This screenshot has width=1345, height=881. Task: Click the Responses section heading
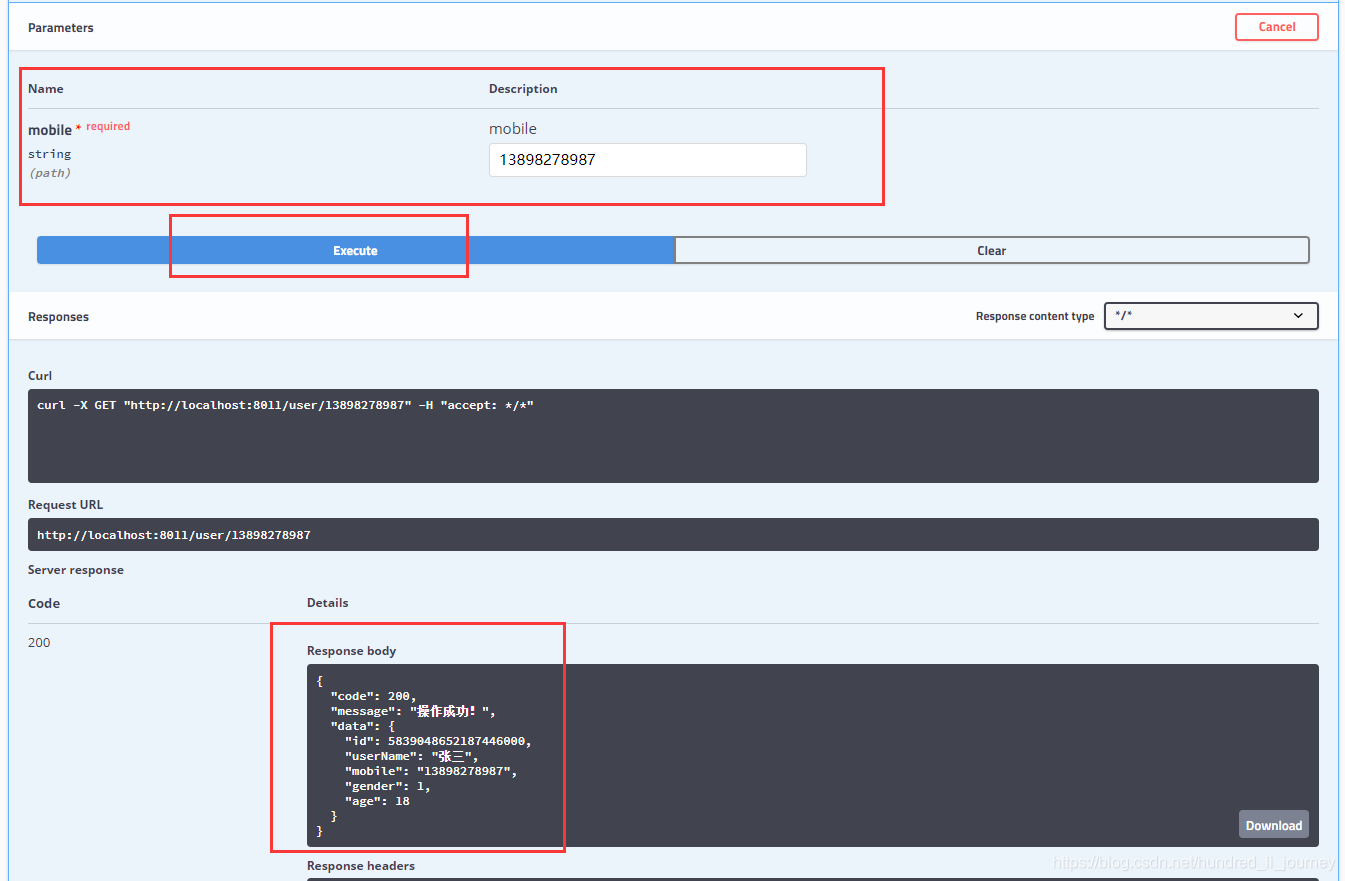(x=58, y=316)
